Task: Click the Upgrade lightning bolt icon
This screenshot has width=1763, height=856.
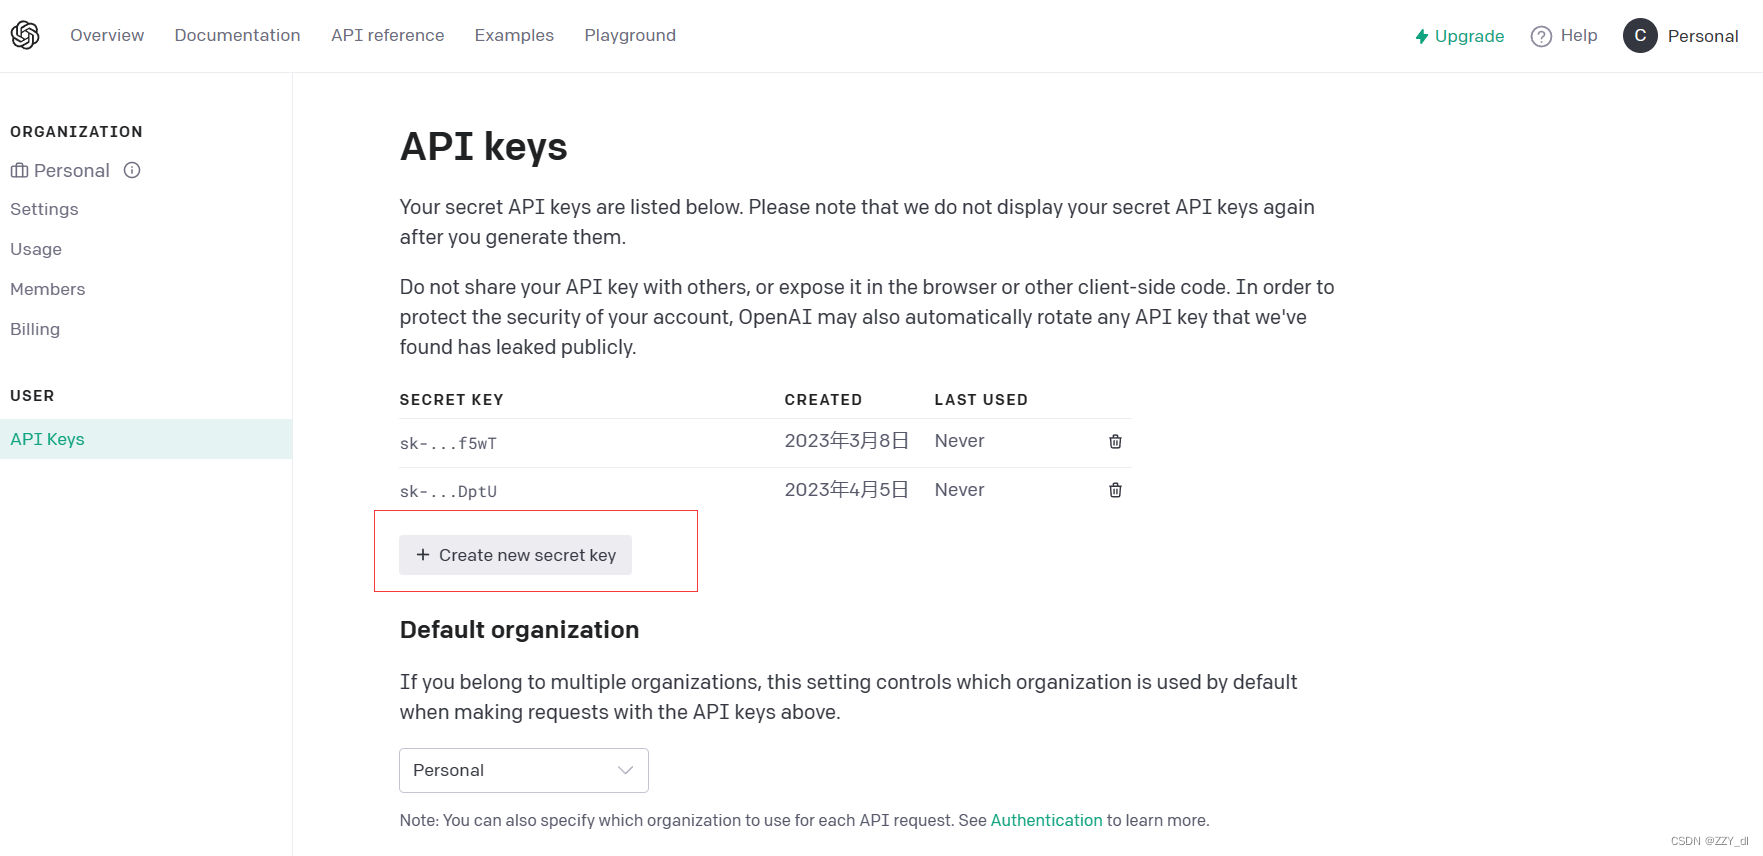Action: (1421, 36)
